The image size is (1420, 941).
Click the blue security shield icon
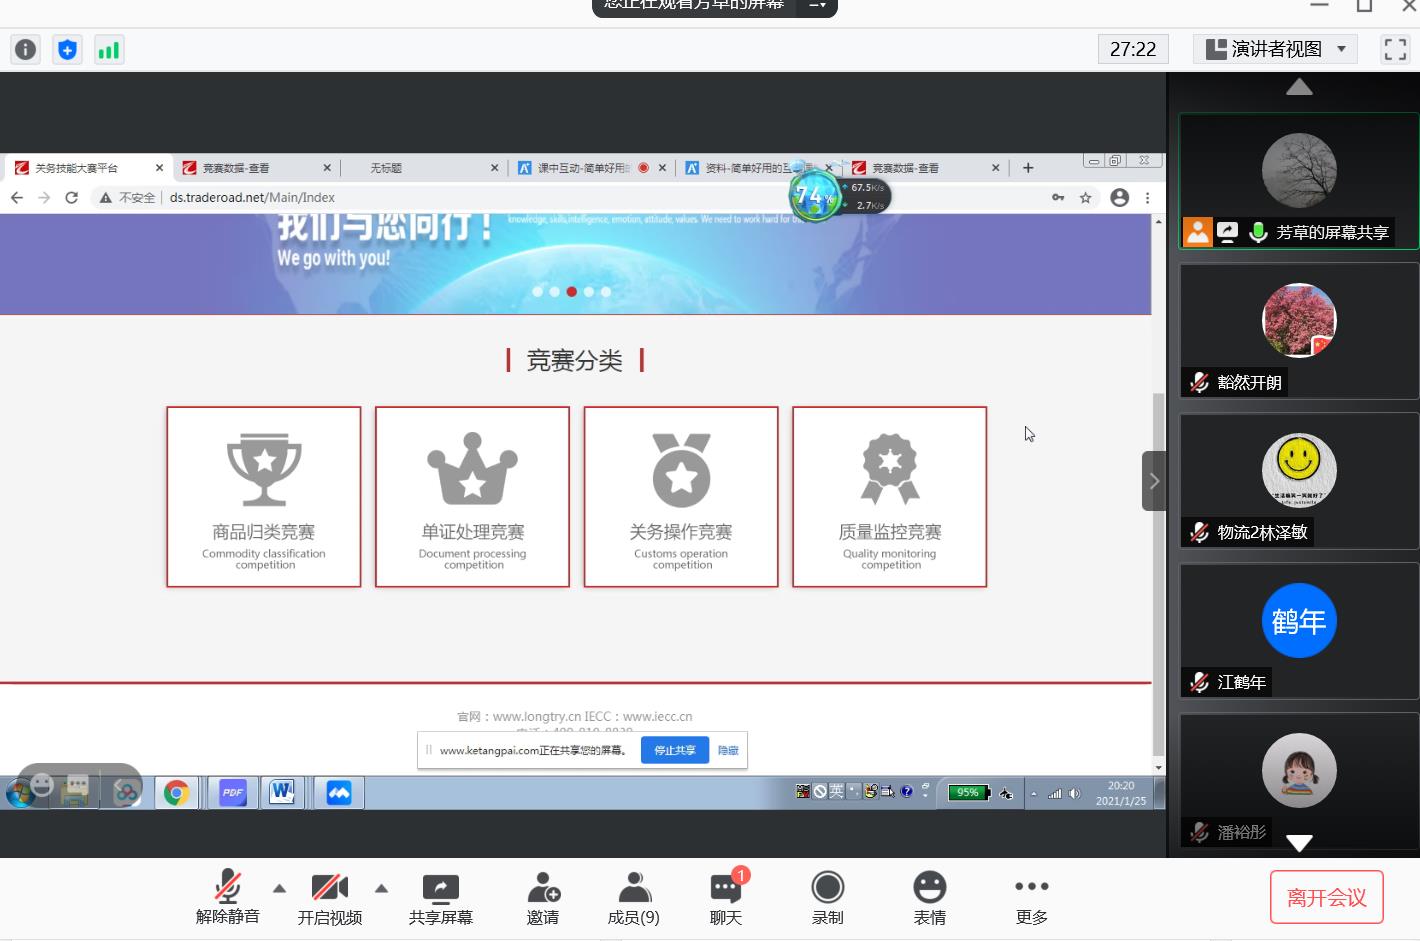click(x=67, y=49)
